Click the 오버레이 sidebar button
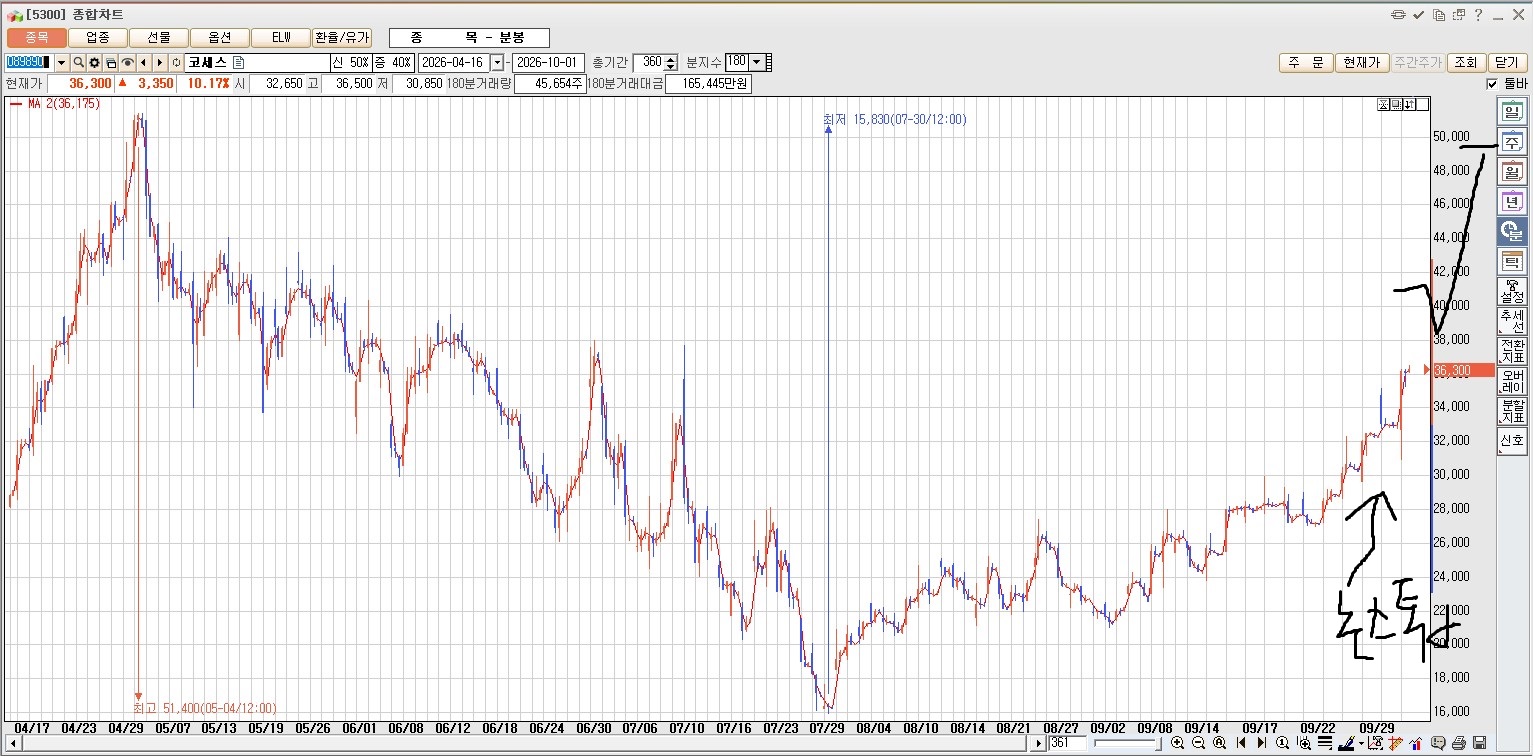 click(1512, 381)
